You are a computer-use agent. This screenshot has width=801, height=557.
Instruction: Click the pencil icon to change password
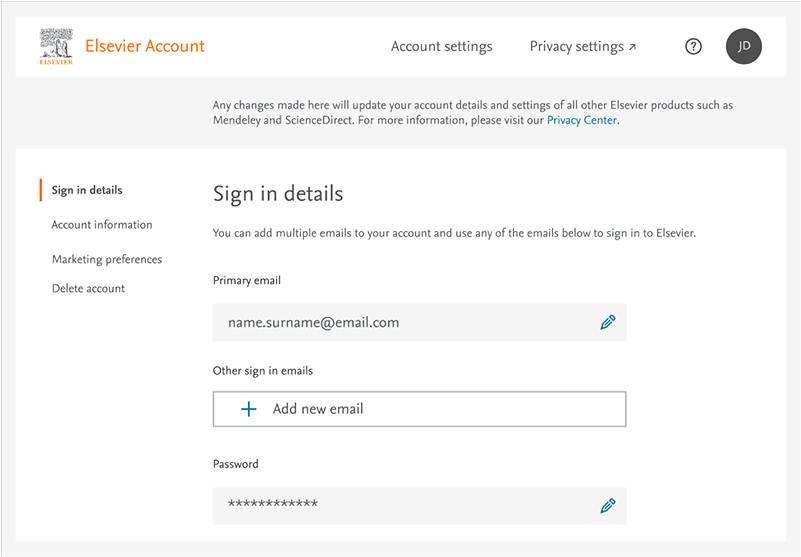pyautogui.click(x=607, y=505)
